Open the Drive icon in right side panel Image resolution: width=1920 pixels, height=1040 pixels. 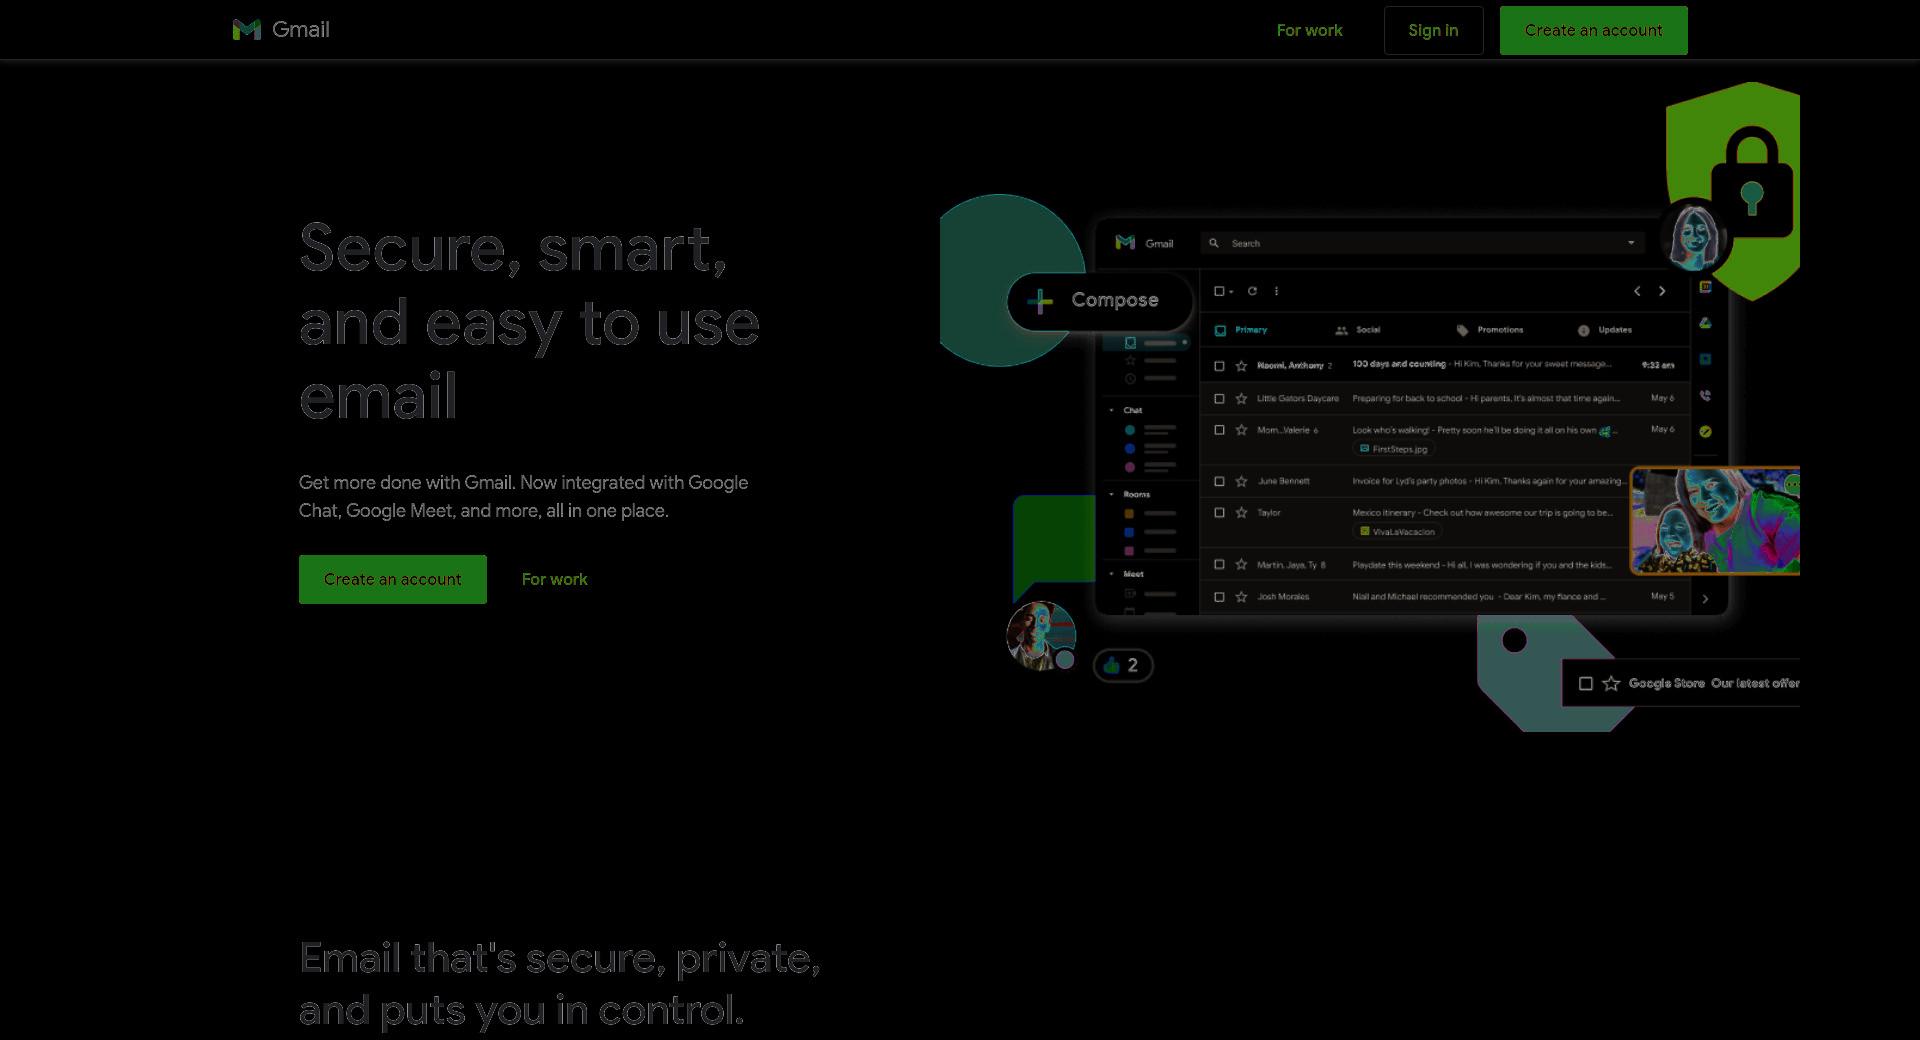(x=1705, y=323)
